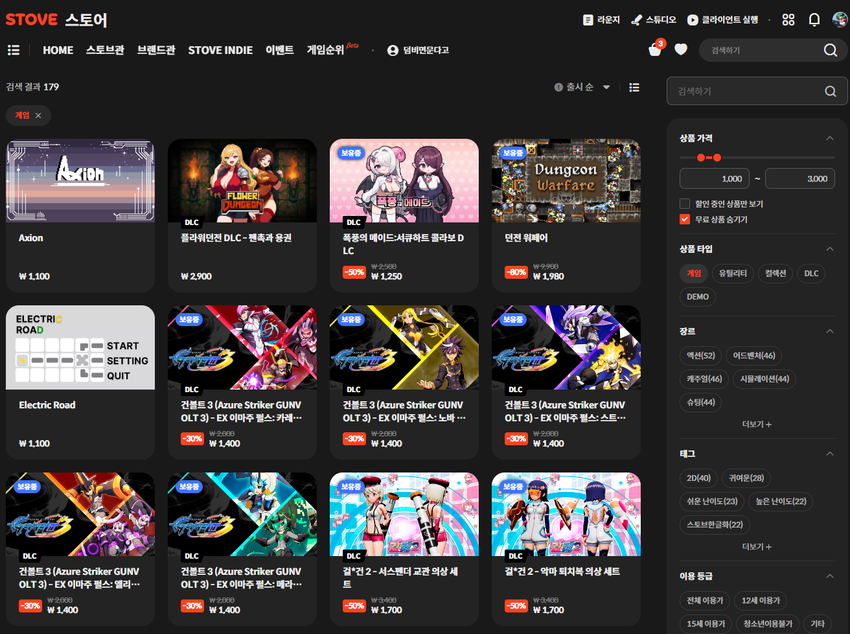Open the 브랜드관 menu
This screenshot has height=634, width=850.
156,50
